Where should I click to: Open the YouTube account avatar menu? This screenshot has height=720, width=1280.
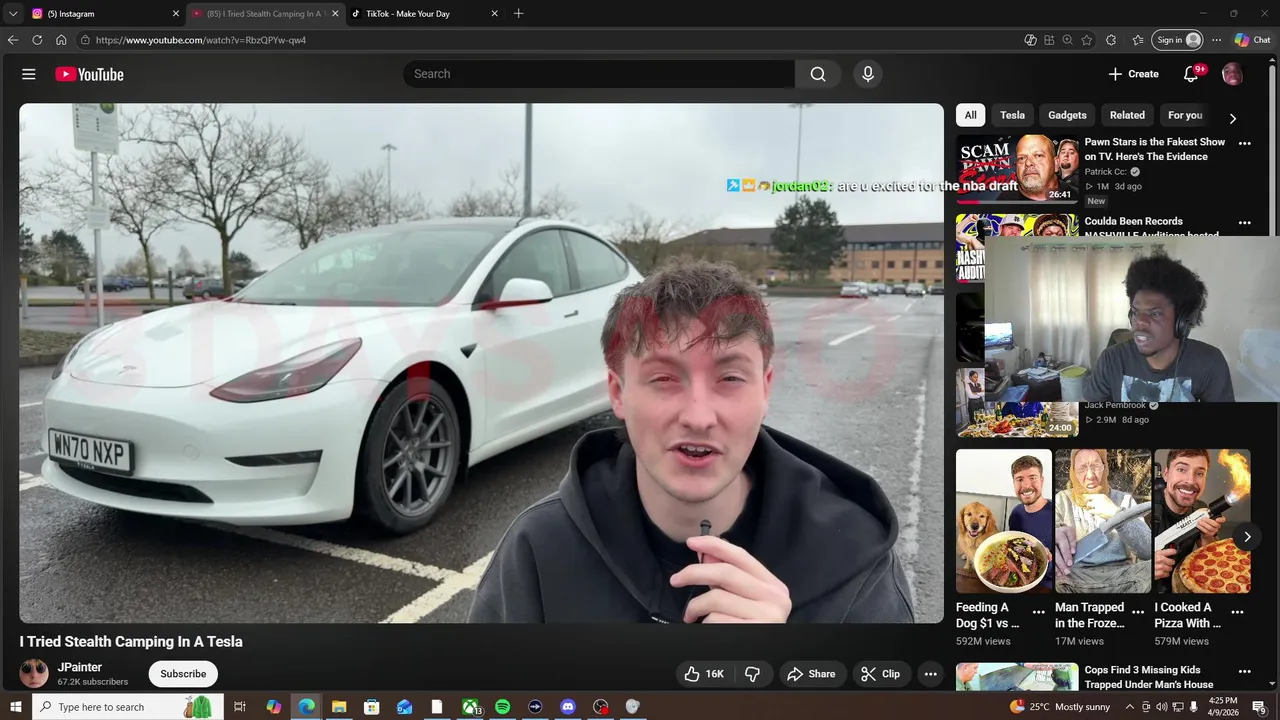[1232, 74]
